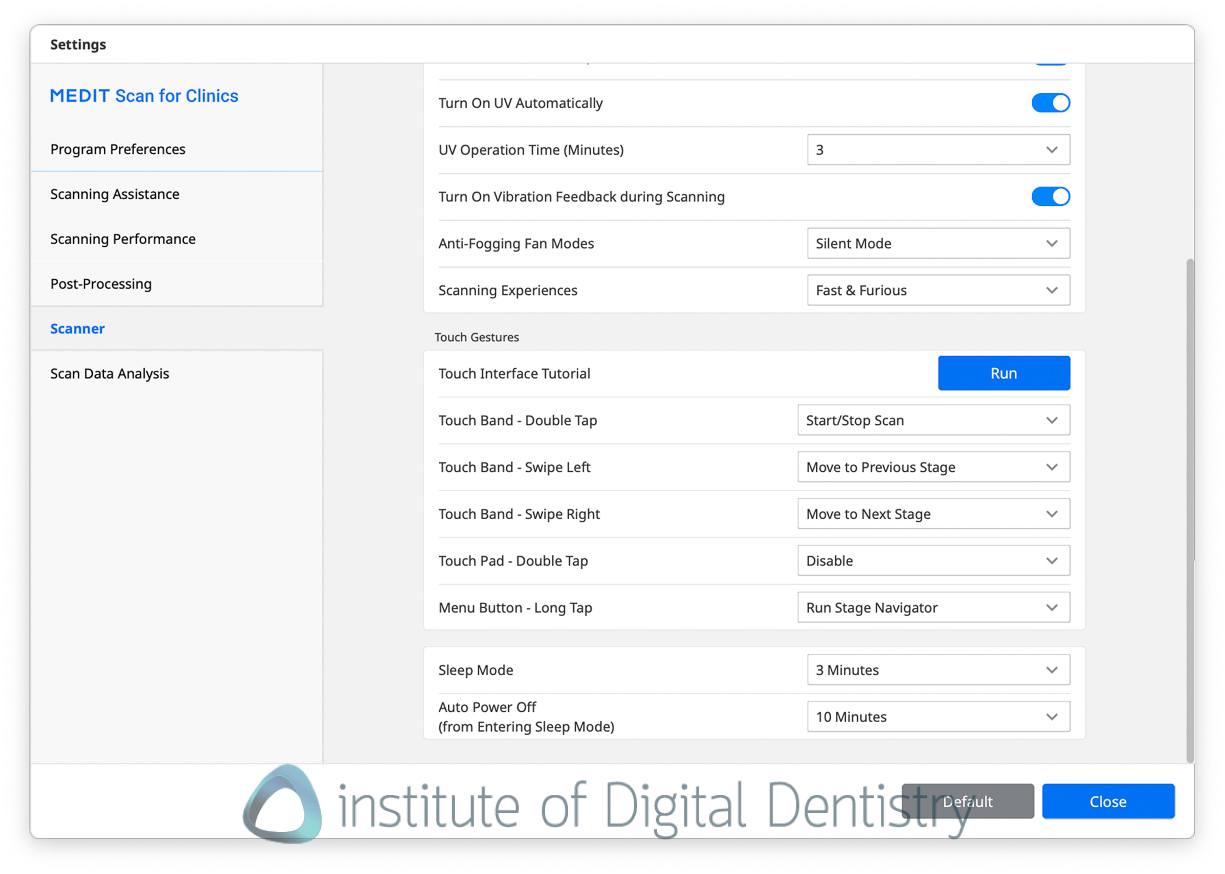Open Touch Band Swipe Left dropdown
The width and height of the screenshot is (1225, 874).
pos(933,467)
